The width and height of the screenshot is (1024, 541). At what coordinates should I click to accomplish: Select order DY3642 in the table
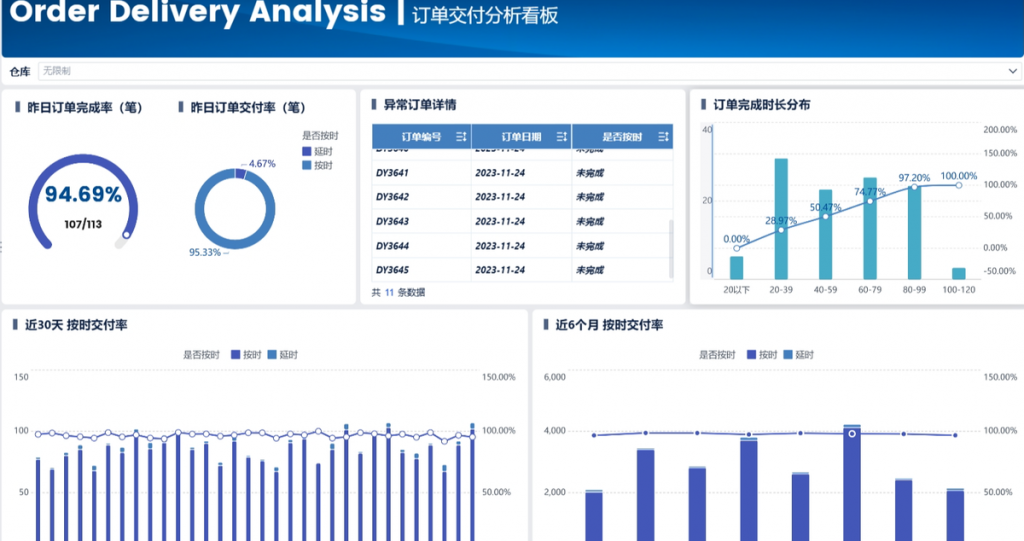392,197
